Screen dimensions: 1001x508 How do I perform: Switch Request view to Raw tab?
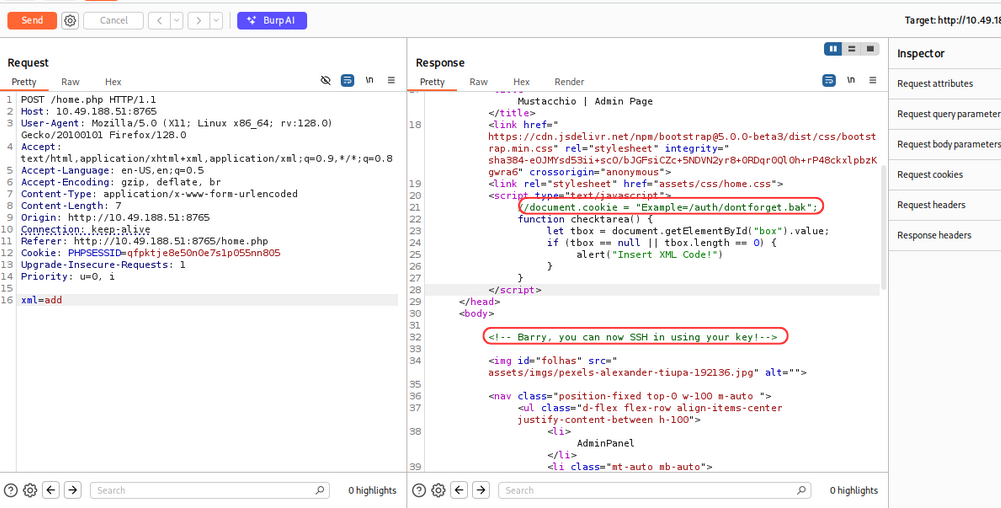point(70,82)
